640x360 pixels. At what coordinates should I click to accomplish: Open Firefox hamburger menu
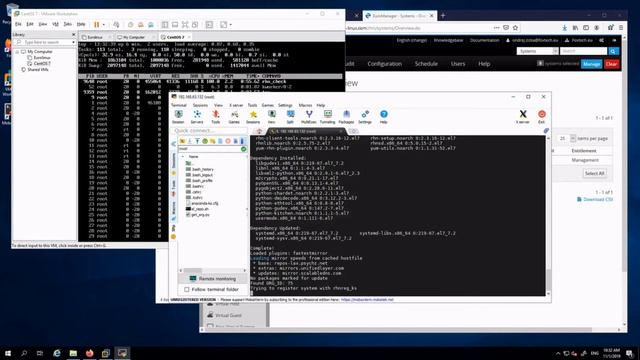(621, 28)
